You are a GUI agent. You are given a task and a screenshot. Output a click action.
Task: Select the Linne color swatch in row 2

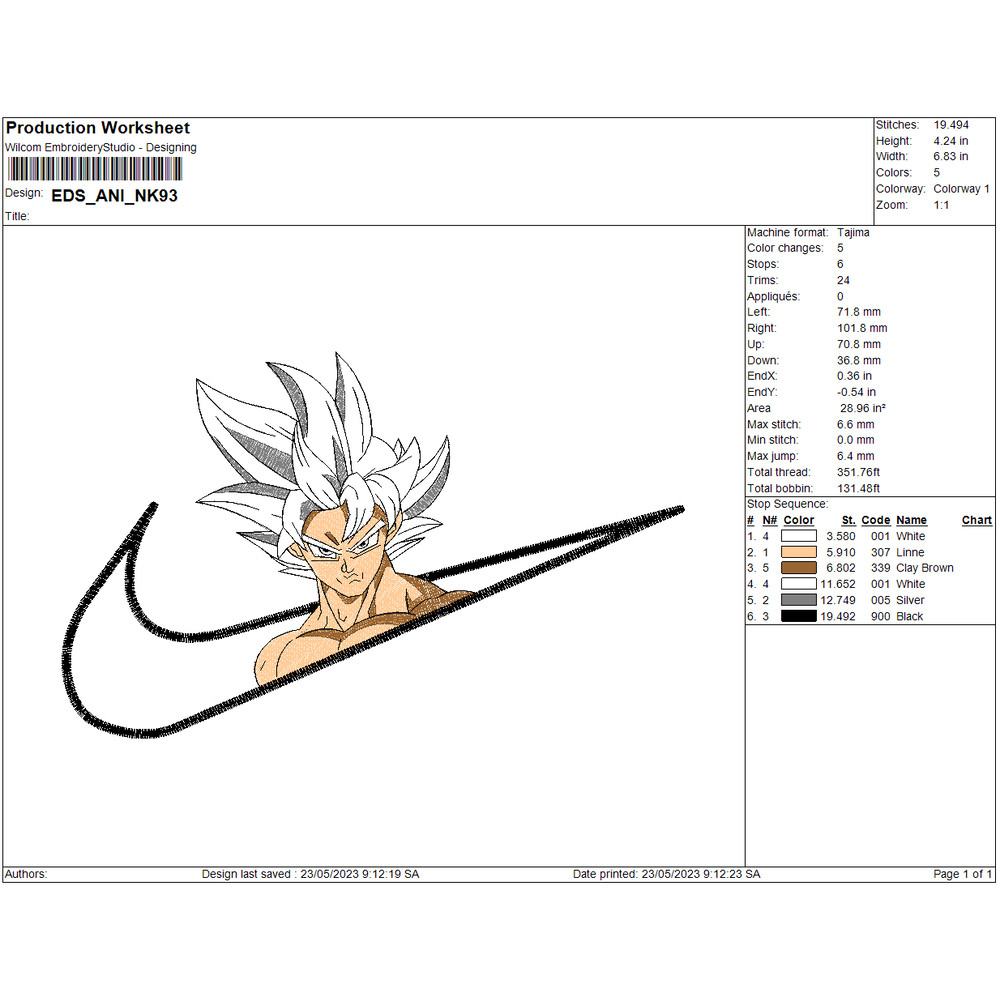click(797, 552)
